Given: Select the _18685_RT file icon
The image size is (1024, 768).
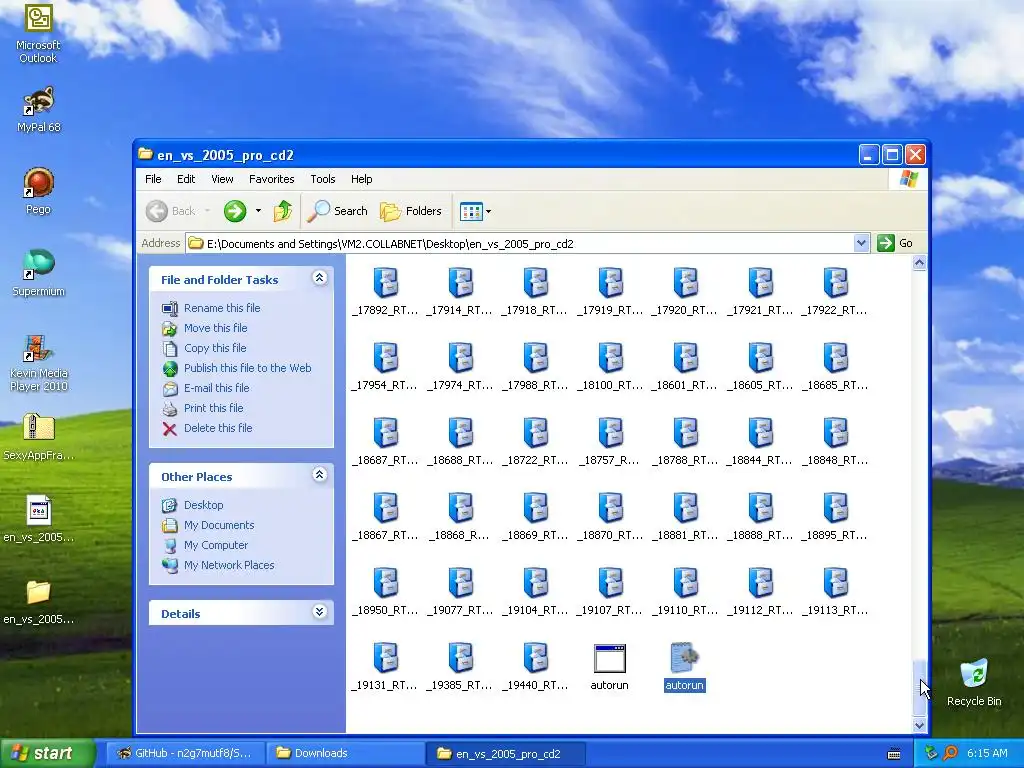Looking at the screenshot, I should click(x=836, y=358).
